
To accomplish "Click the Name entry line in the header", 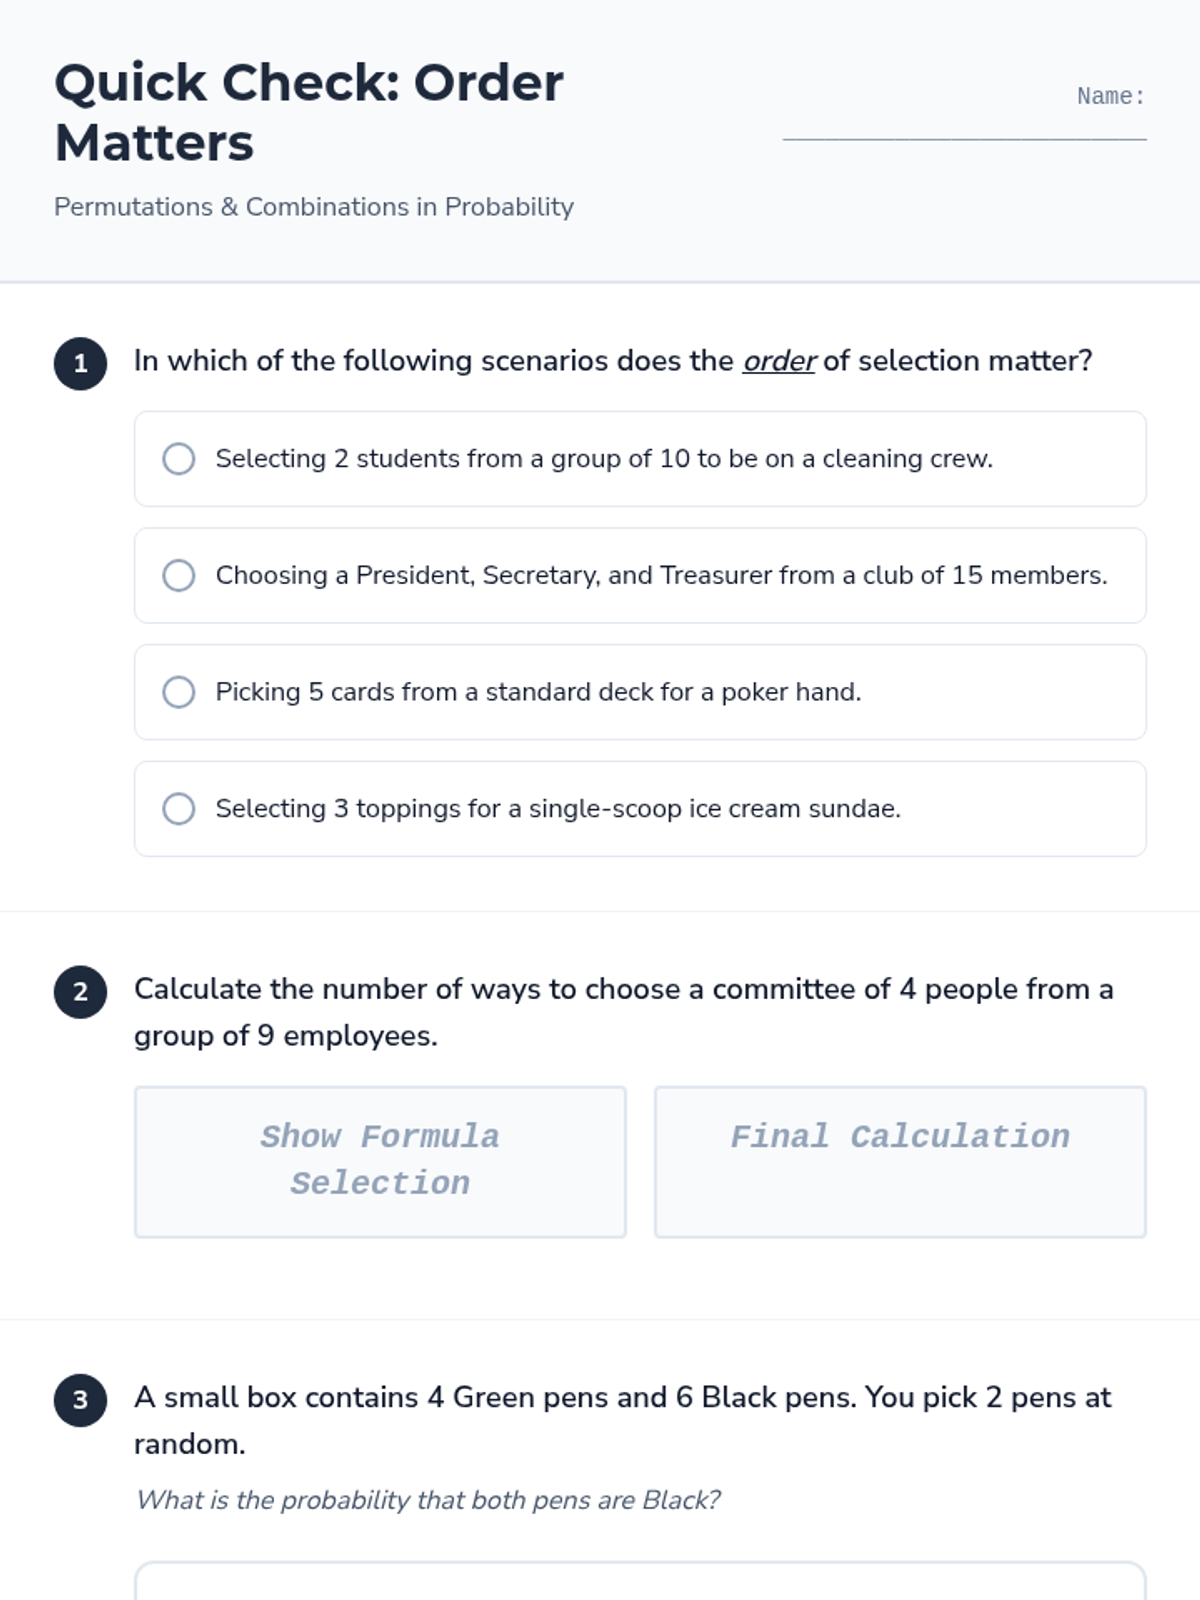I will click(x=964, y=128).
